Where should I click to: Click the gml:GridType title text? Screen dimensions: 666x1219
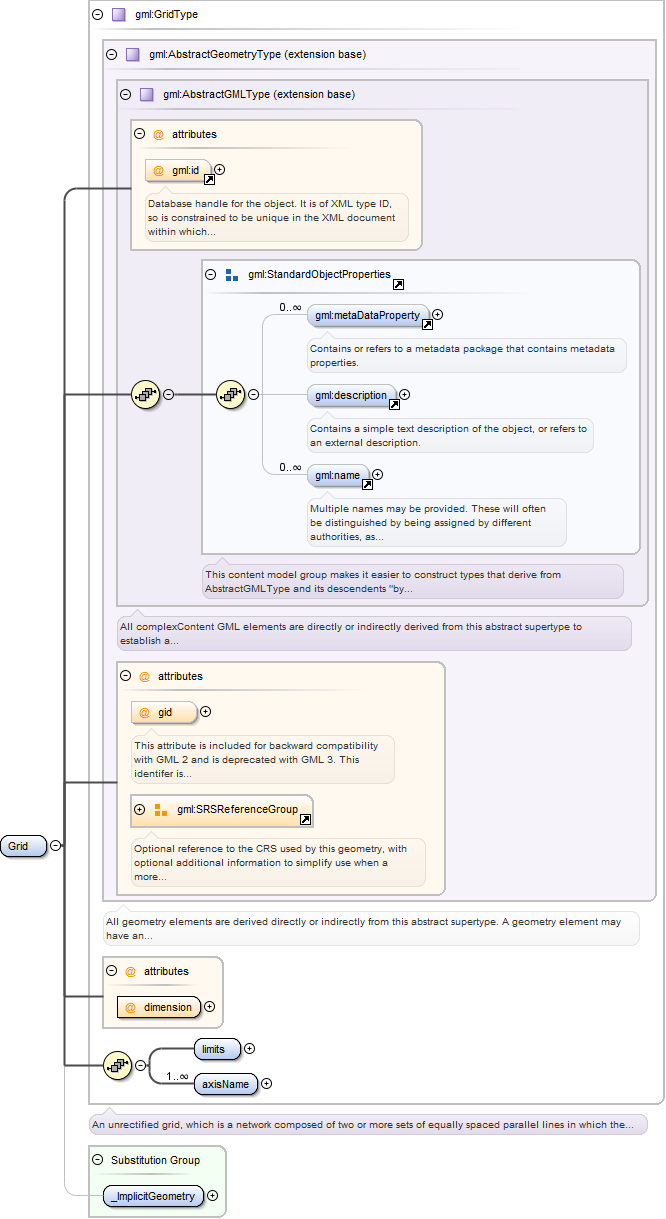coord(166,15)
